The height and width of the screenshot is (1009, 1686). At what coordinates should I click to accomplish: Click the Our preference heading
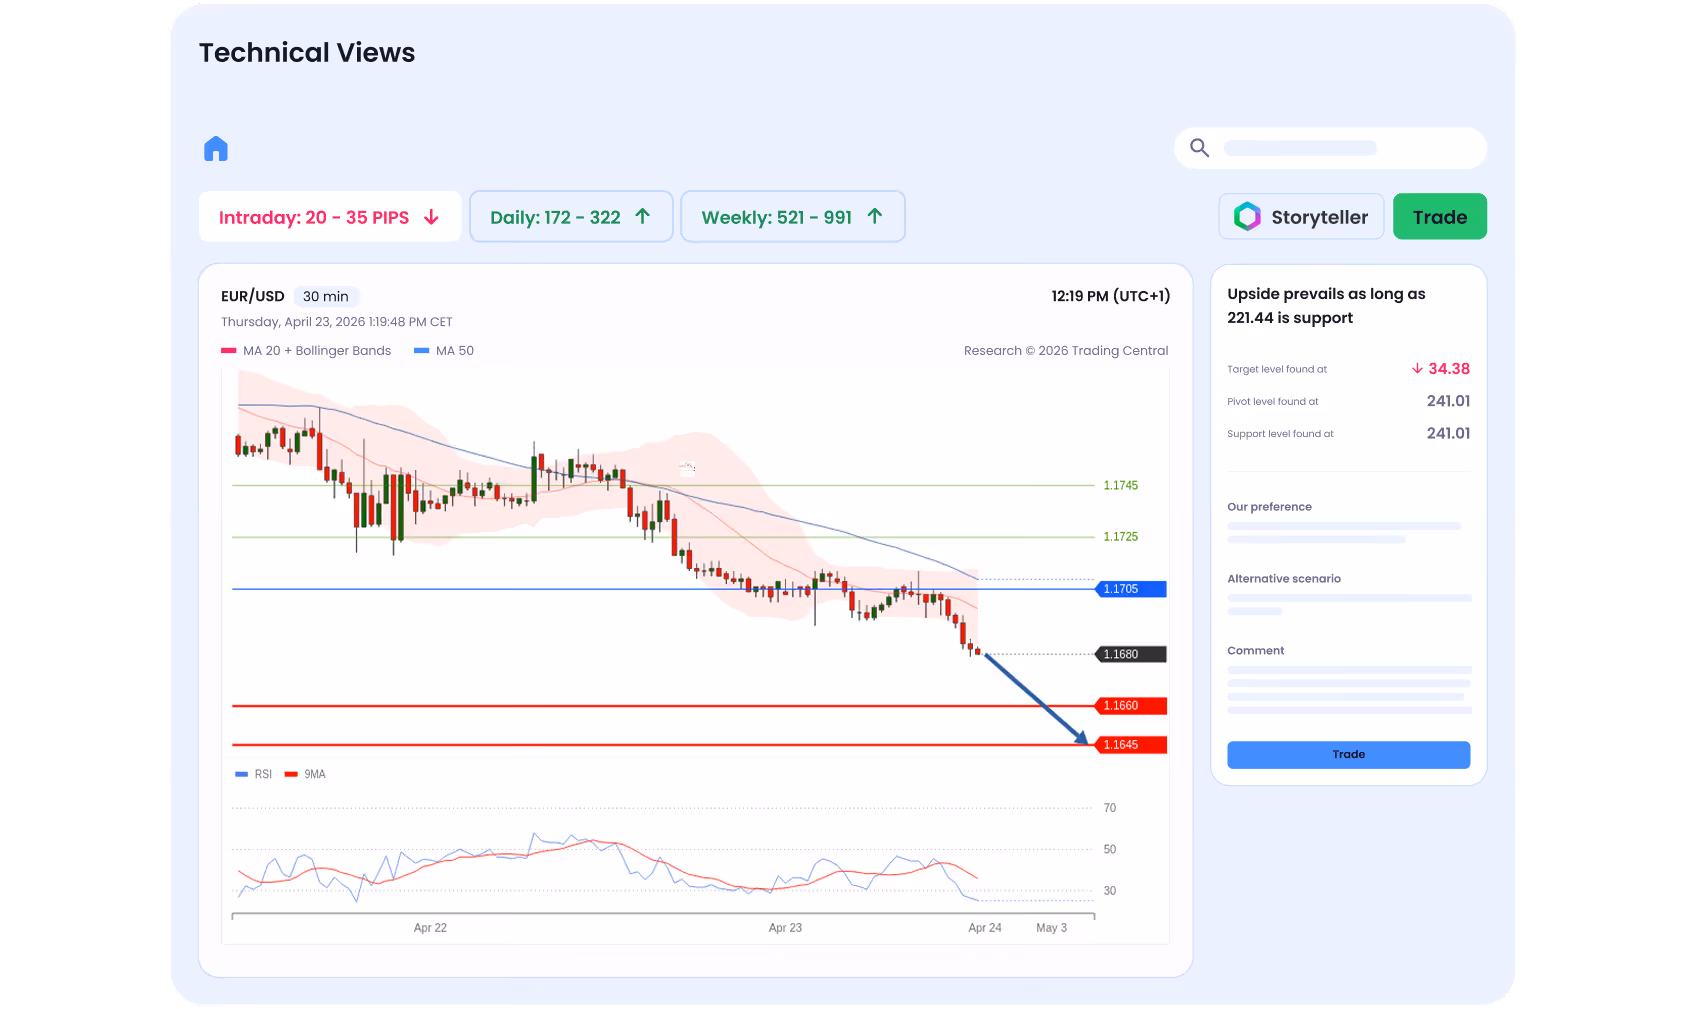[1270, 507]
